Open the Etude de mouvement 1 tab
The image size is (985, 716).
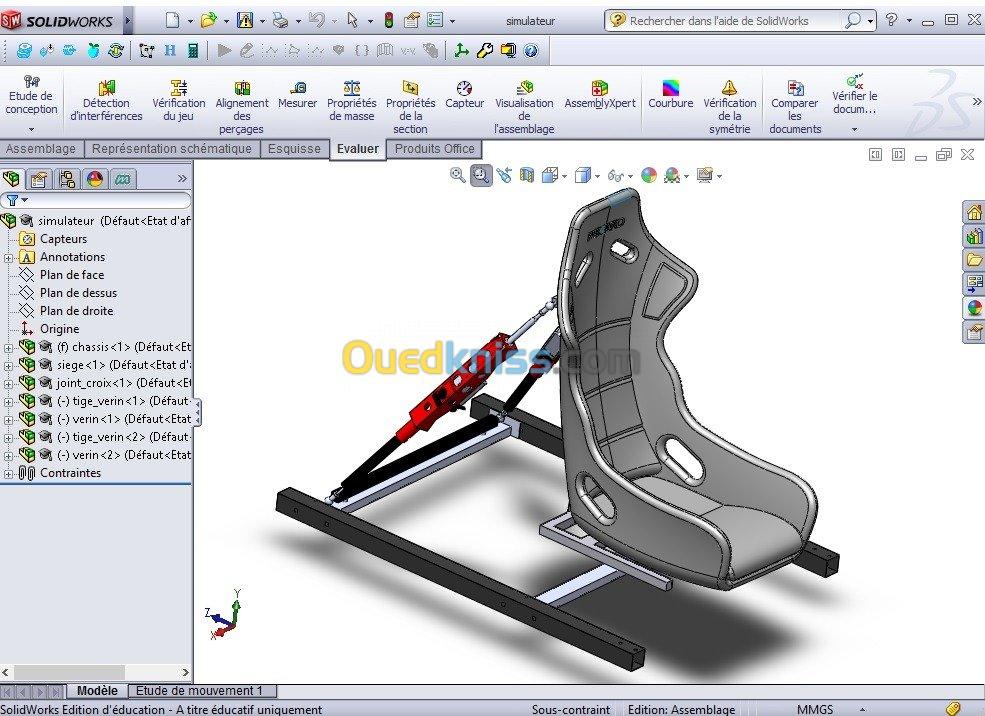point(200,690)
